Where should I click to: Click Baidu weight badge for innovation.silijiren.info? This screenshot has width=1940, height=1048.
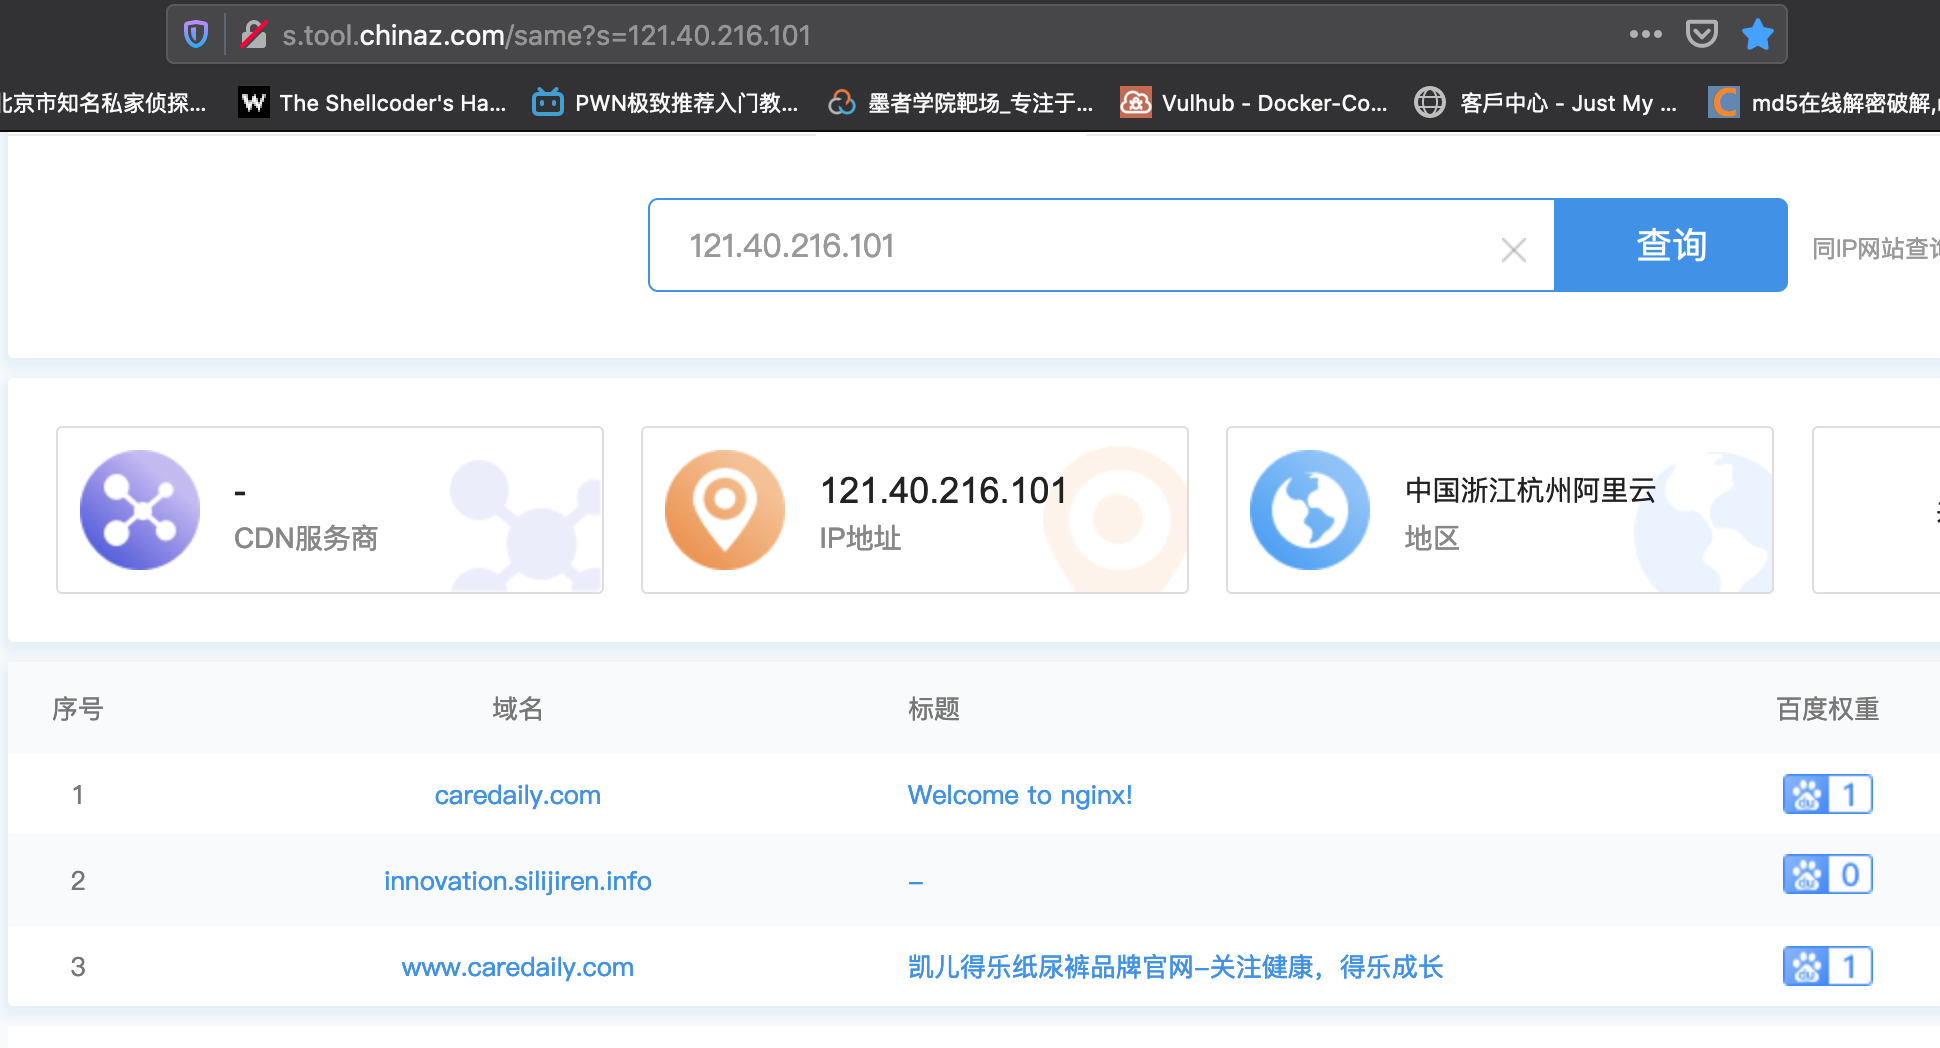(x=1828, y=874)
